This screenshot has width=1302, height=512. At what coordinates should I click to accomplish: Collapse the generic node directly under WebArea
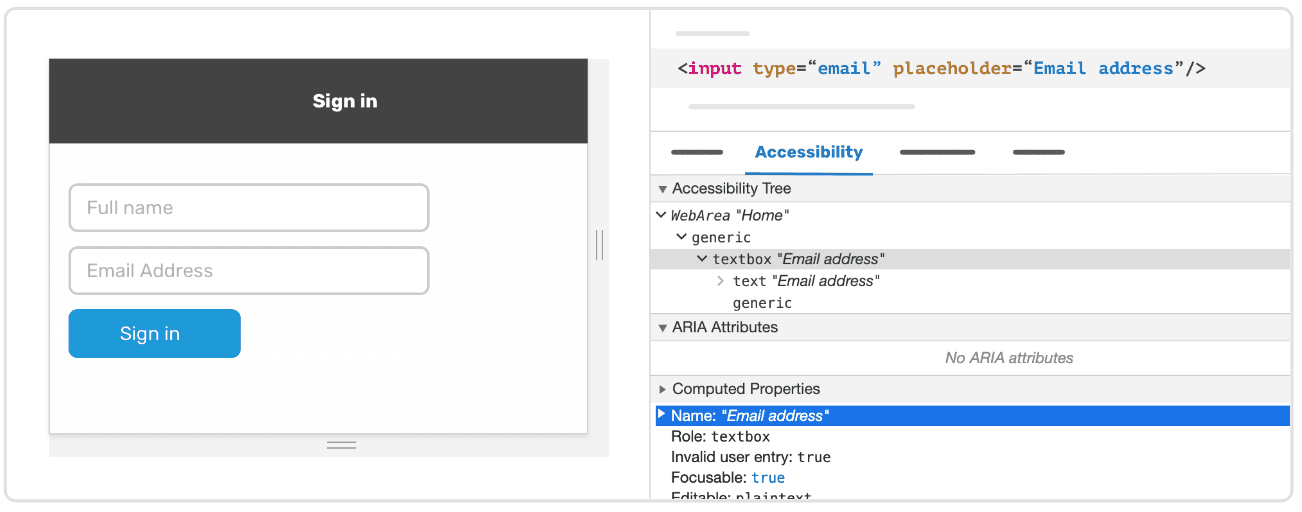click(x=681, y=237)
